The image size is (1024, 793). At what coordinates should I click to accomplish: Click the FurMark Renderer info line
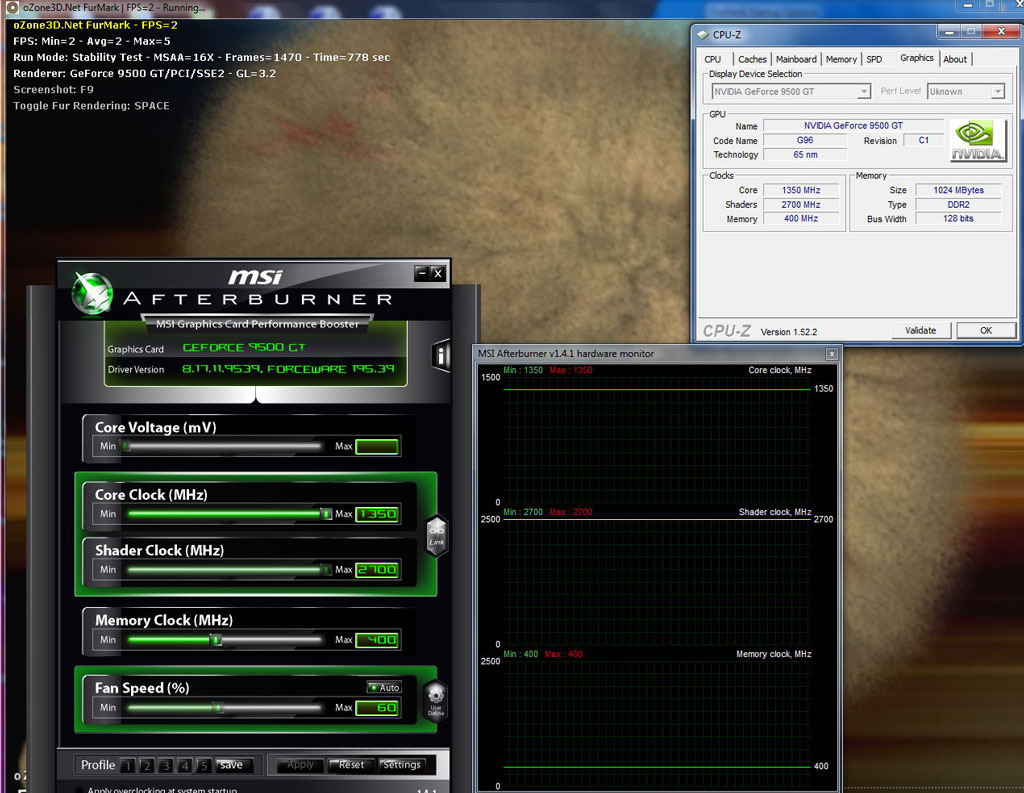pos(144,73)
